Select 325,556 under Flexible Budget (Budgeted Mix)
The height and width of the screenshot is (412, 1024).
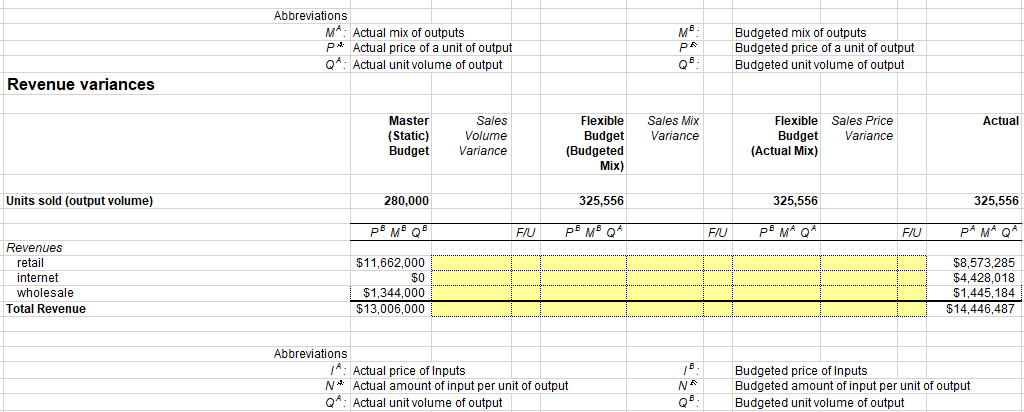(x=601, y=201)
